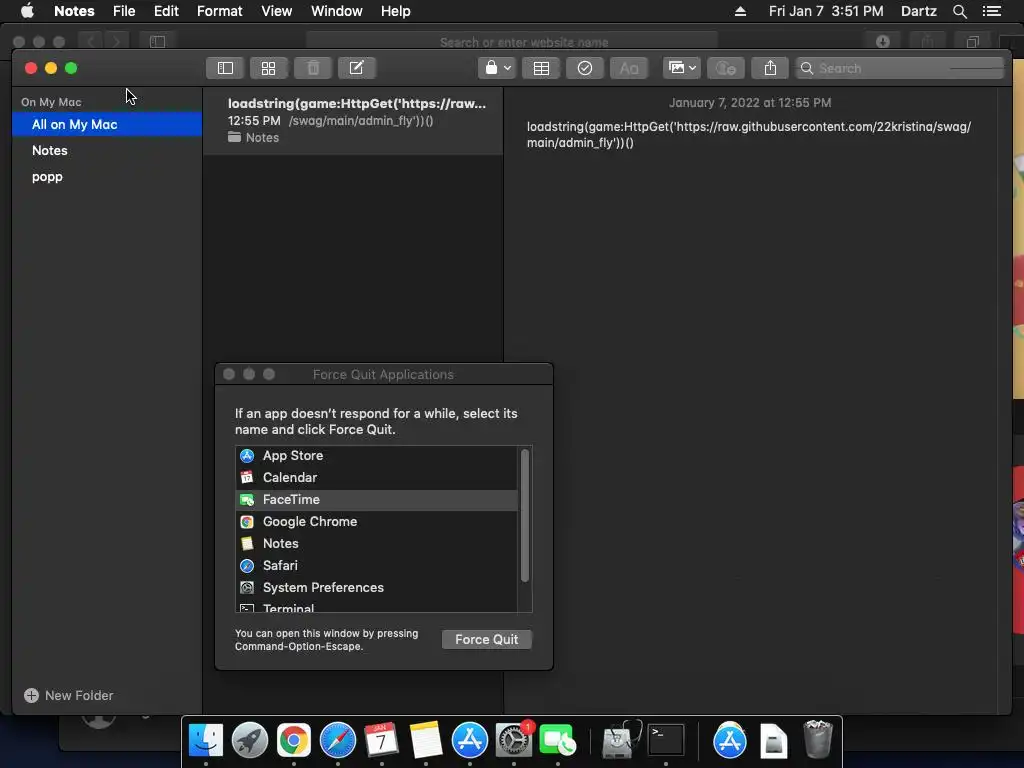Insert a table using the table icon
The width and height of the screenshot is (1024, 768).
[541, 68]
